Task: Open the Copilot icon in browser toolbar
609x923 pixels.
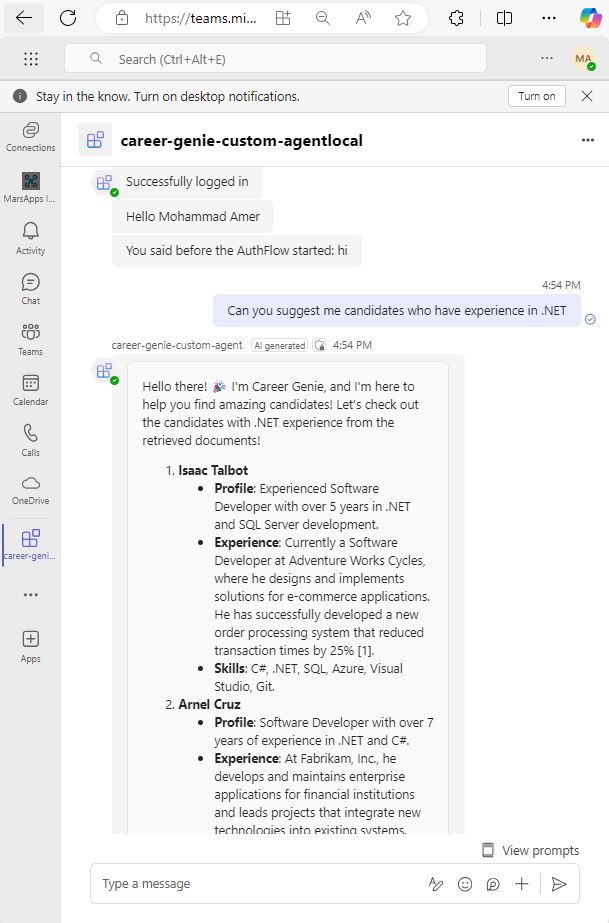Action: pos(590,18)
